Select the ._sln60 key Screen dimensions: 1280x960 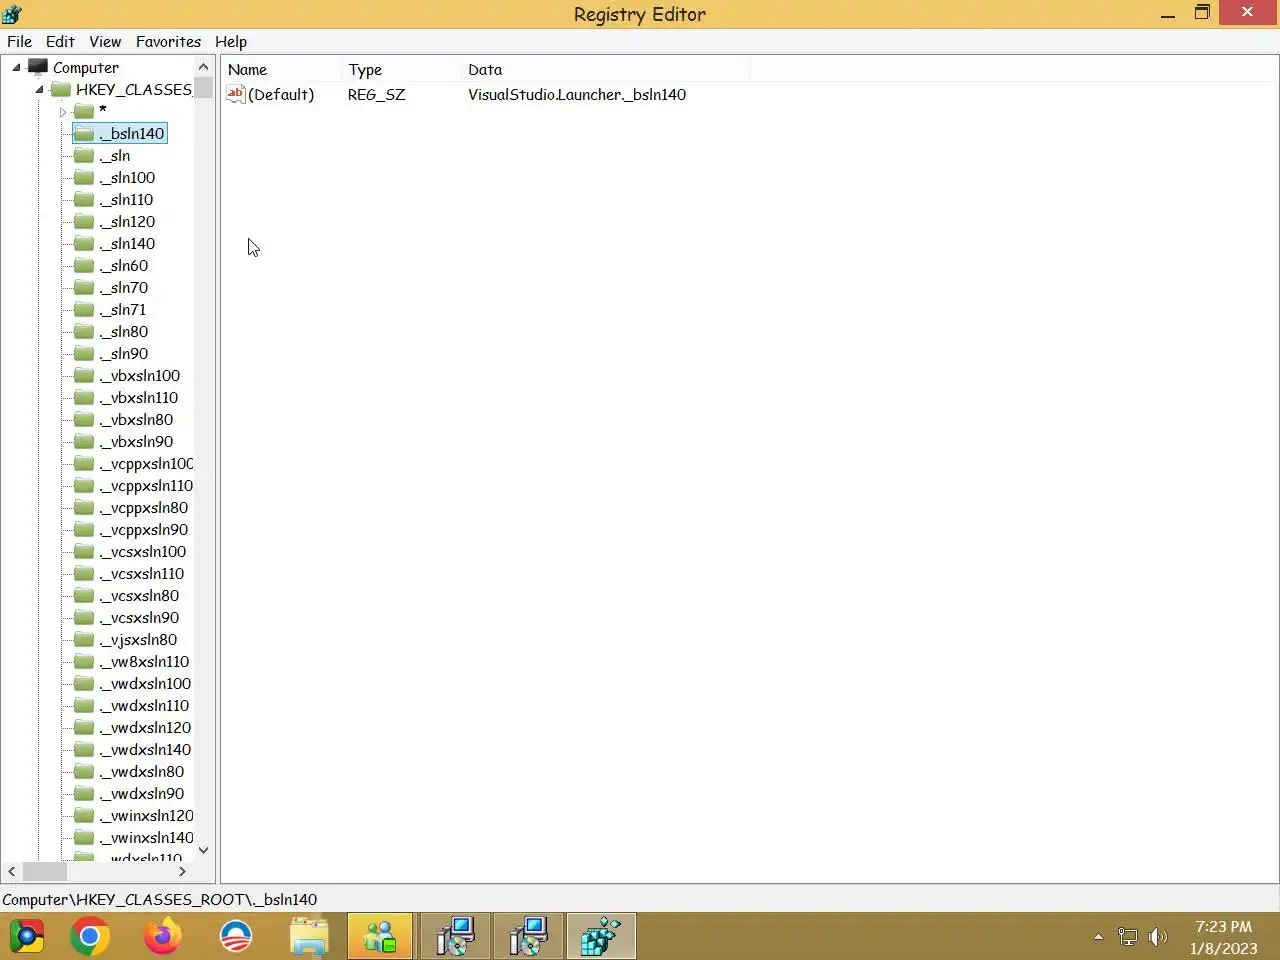click(x=124, y=265)
